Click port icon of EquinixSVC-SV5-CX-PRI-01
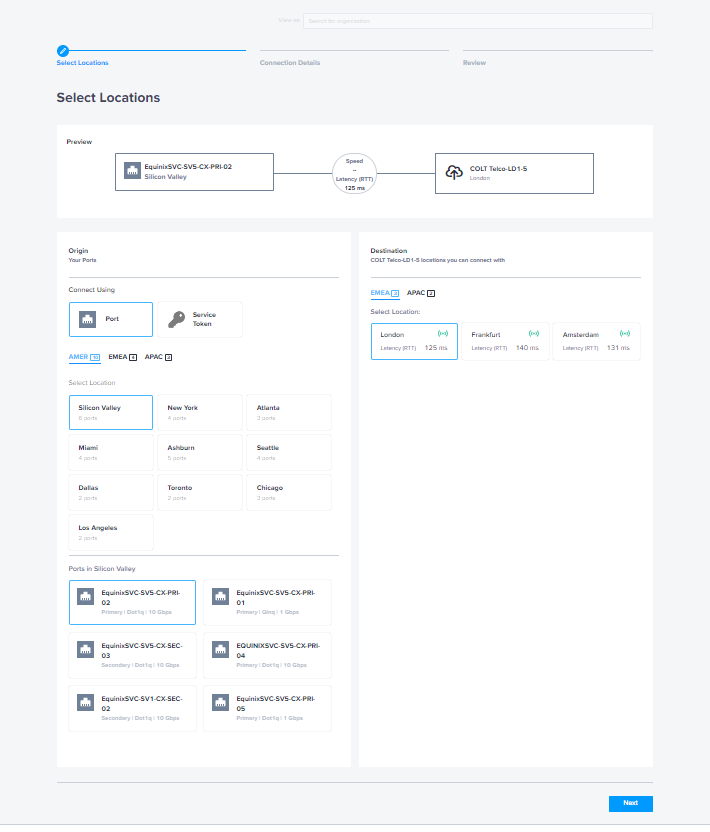 (x=222, y=598)
